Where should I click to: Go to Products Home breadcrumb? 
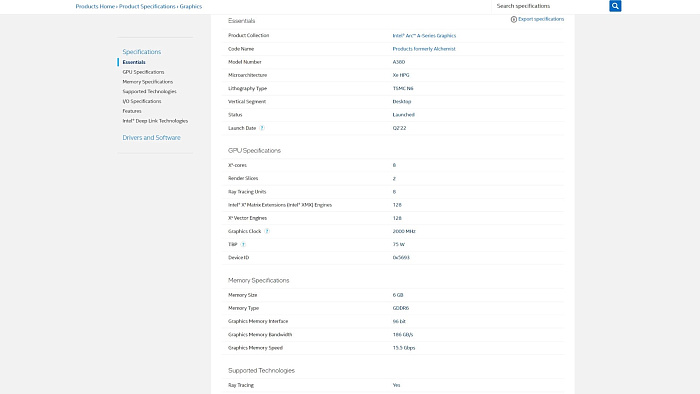click(x=95, y=6)
